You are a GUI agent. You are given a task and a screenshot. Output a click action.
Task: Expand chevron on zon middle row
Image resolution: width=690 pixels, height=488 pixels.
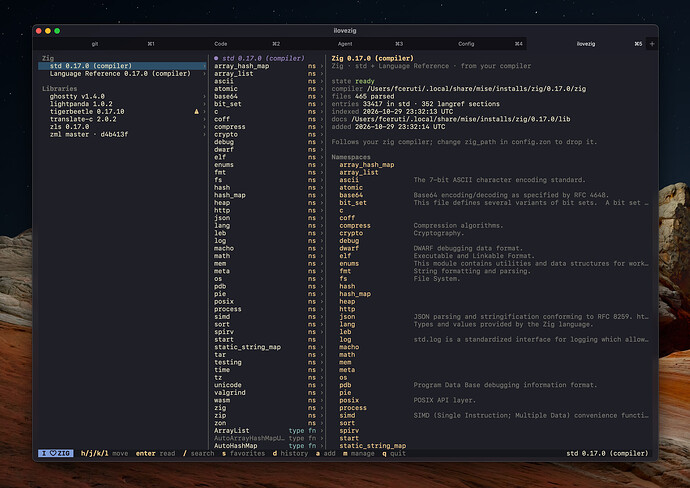point(322,423)
